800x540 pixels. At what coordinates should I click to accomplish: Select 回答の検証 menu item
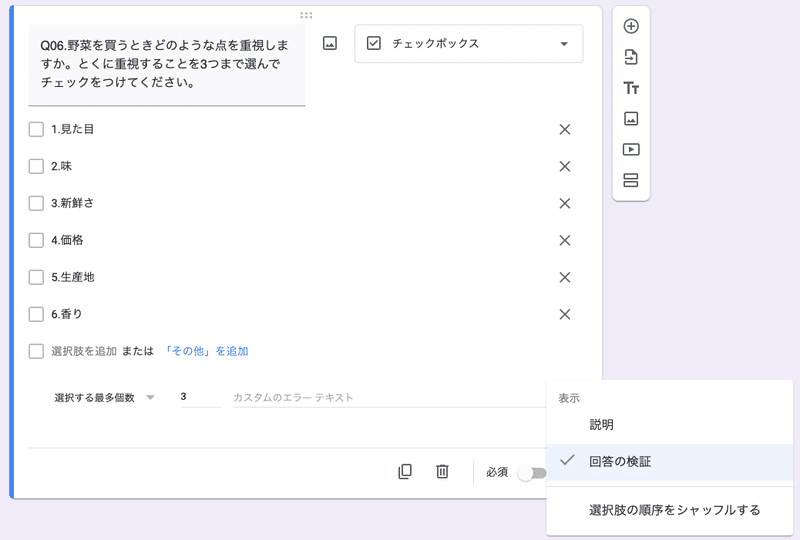pos(669,462)
